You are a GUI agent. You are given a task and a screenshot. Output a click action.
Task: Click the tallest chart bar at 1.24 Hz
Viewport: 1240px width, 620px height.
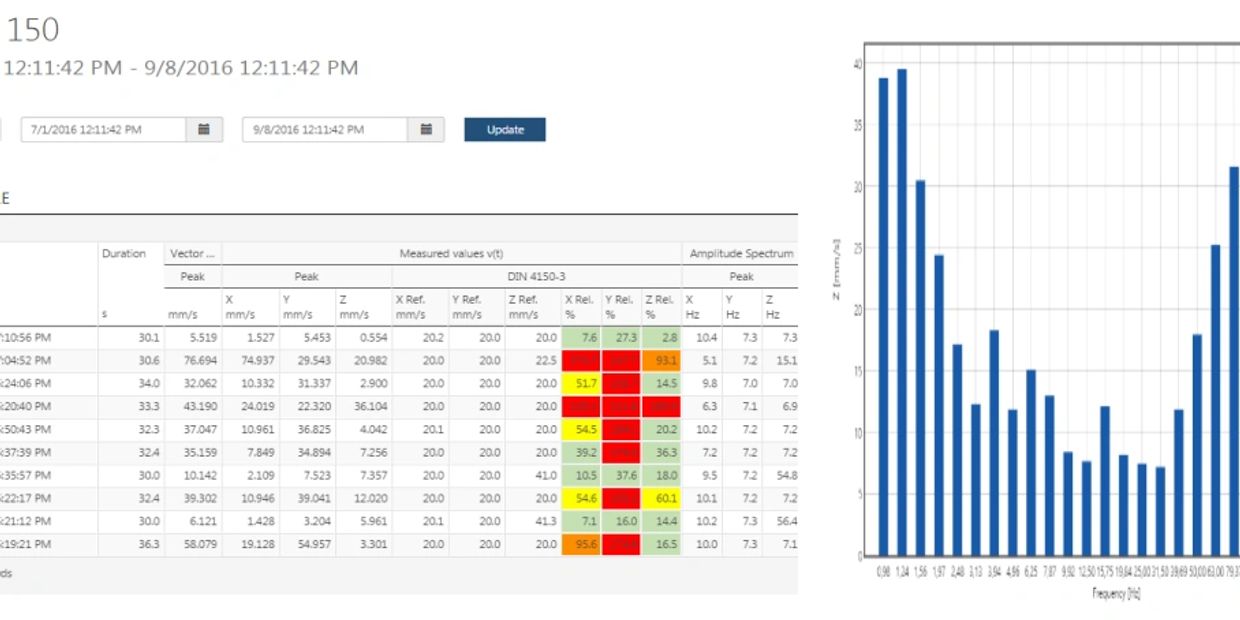coord(902,312)
